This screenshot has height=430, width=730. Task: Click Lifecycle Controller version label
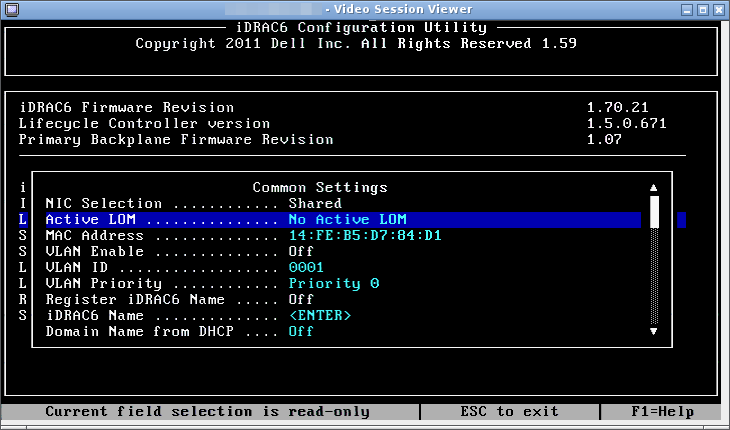pyautogui.click(x=144, y=124)
